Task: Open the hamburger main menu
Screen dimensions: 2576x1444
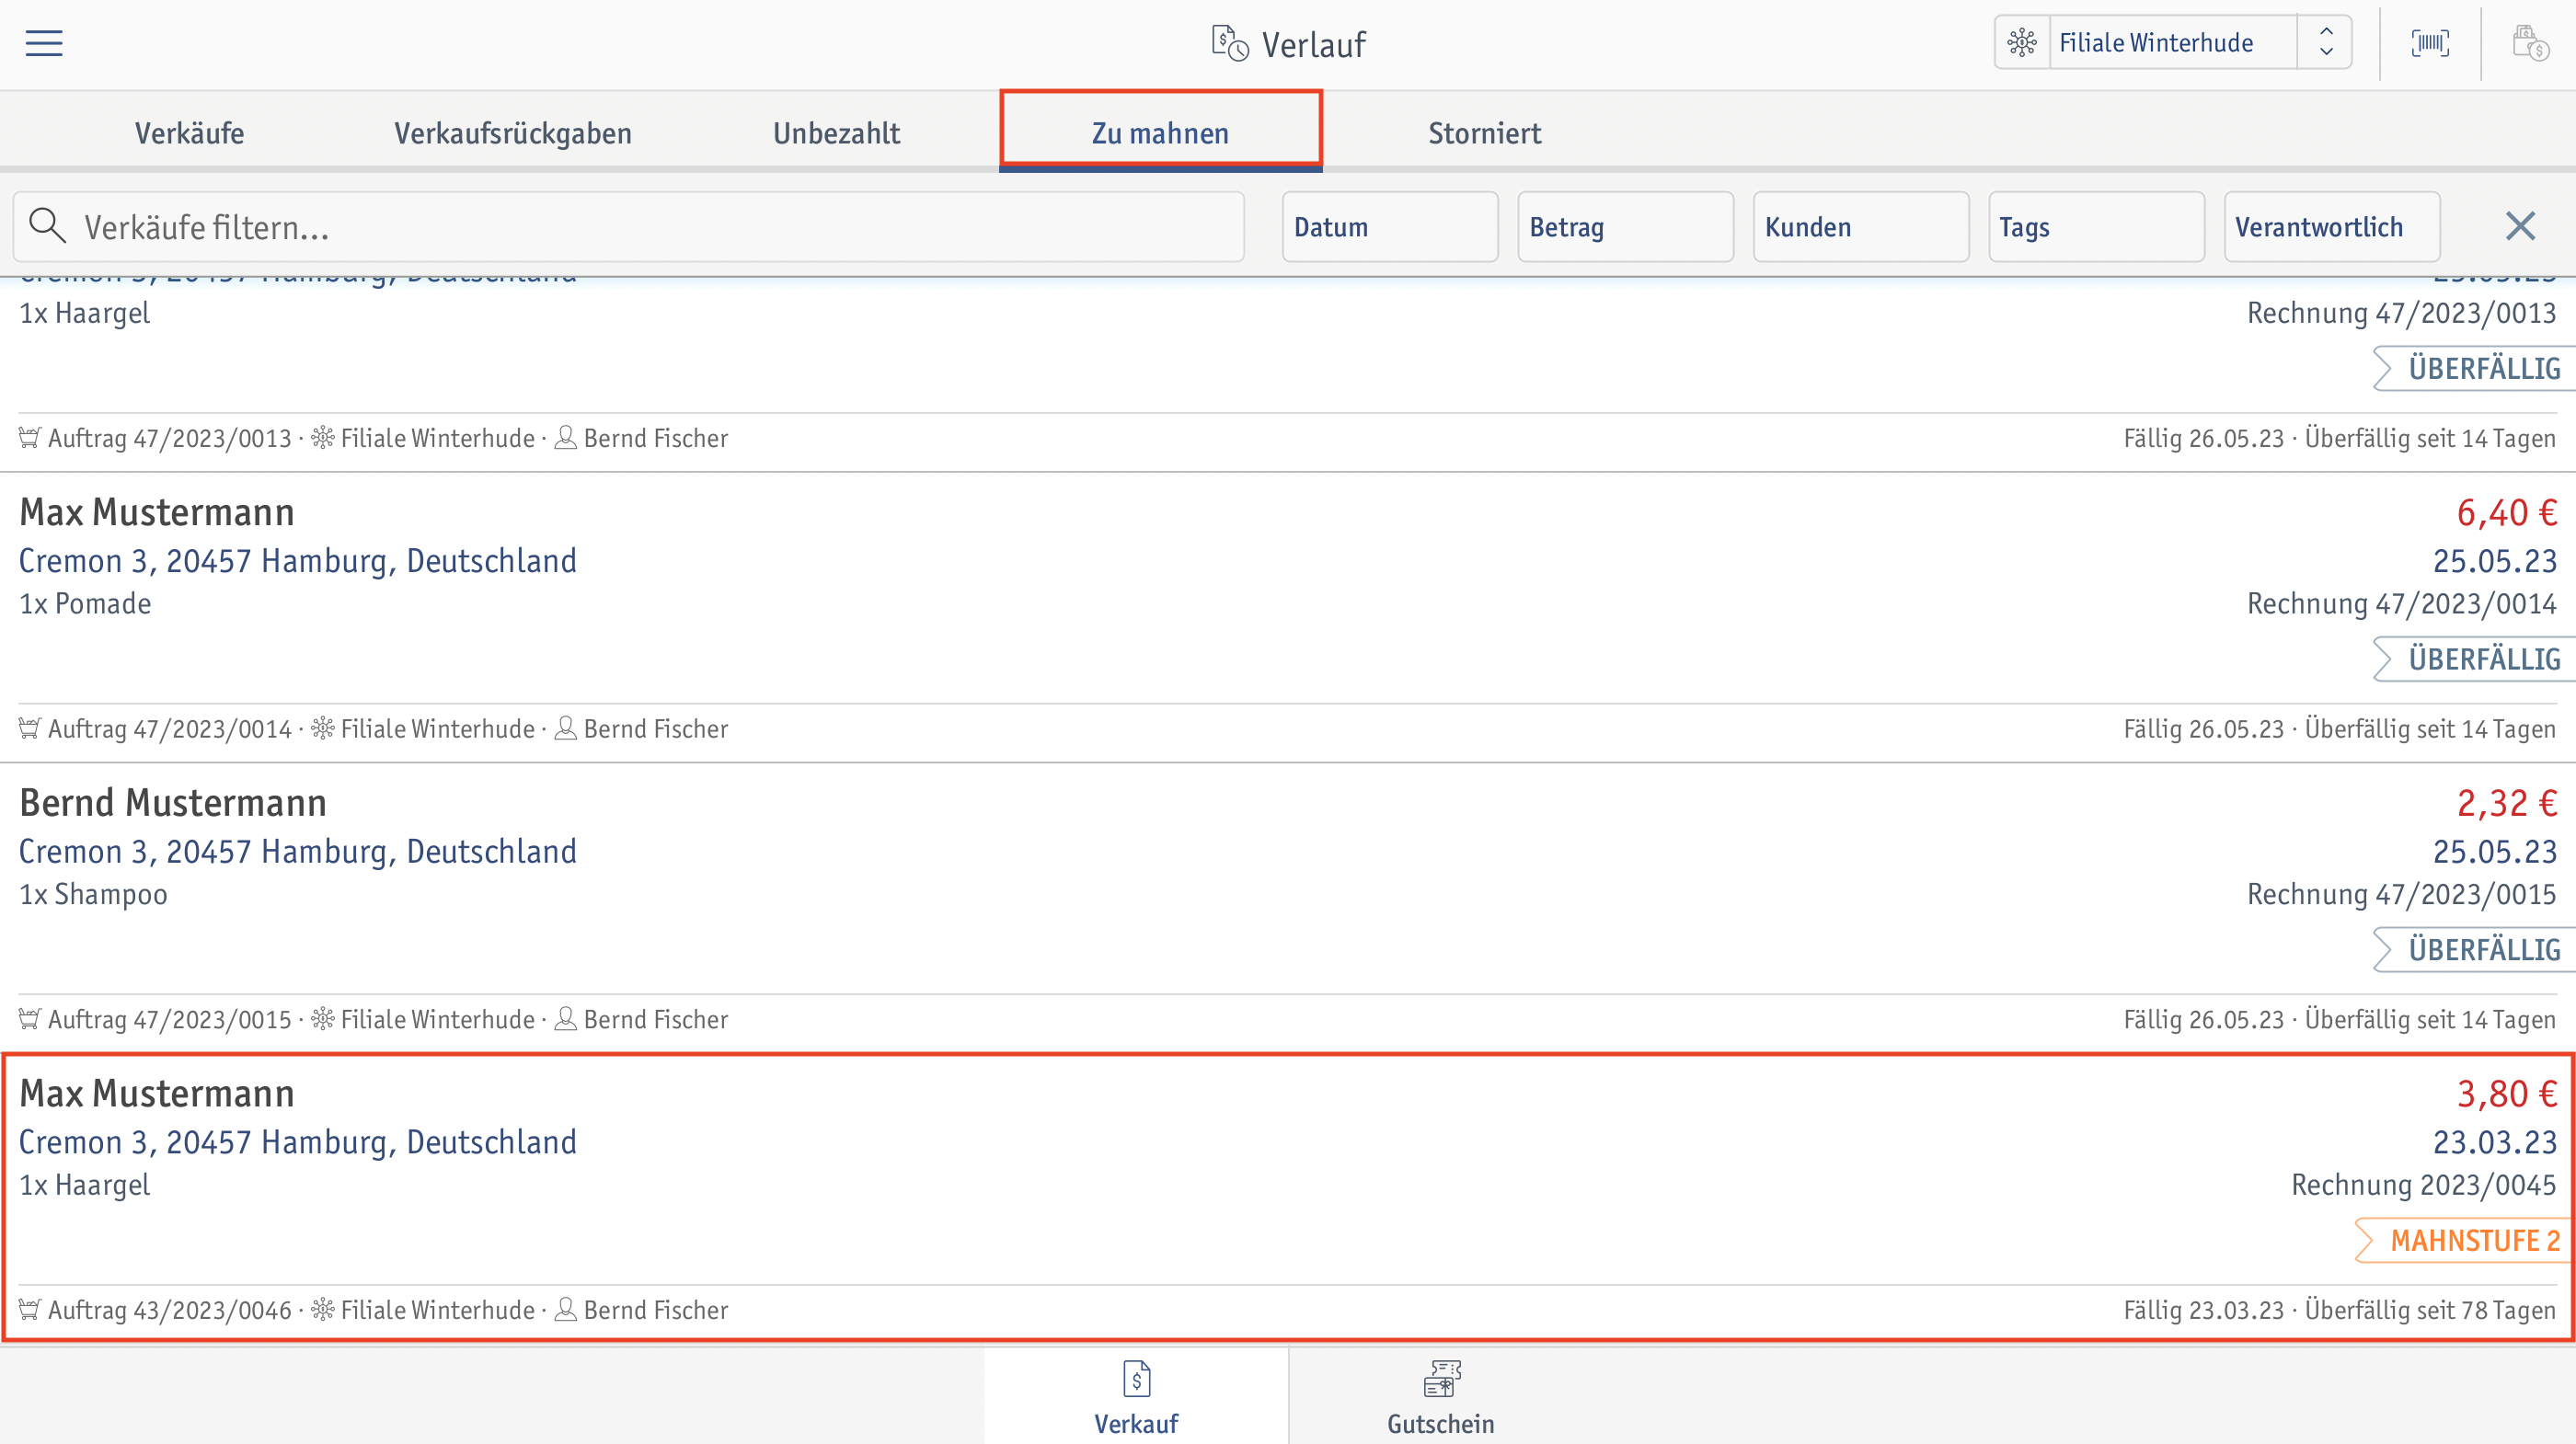Action: (44, 43)
